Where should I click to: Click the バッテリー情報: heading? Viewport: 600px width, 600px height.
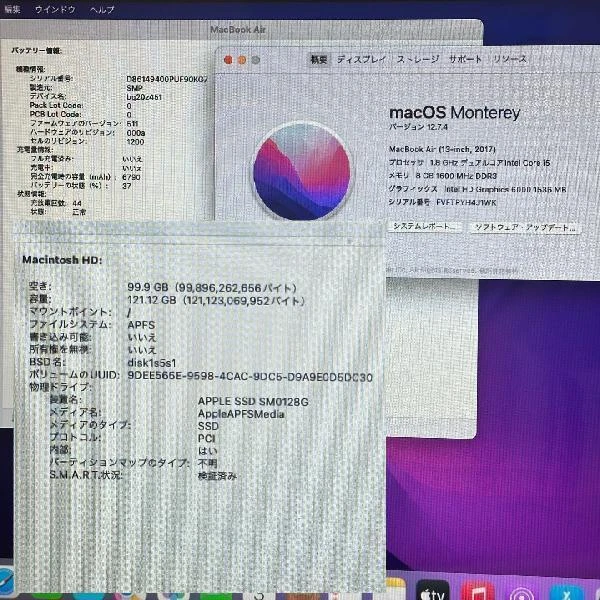tap(36, 51)
